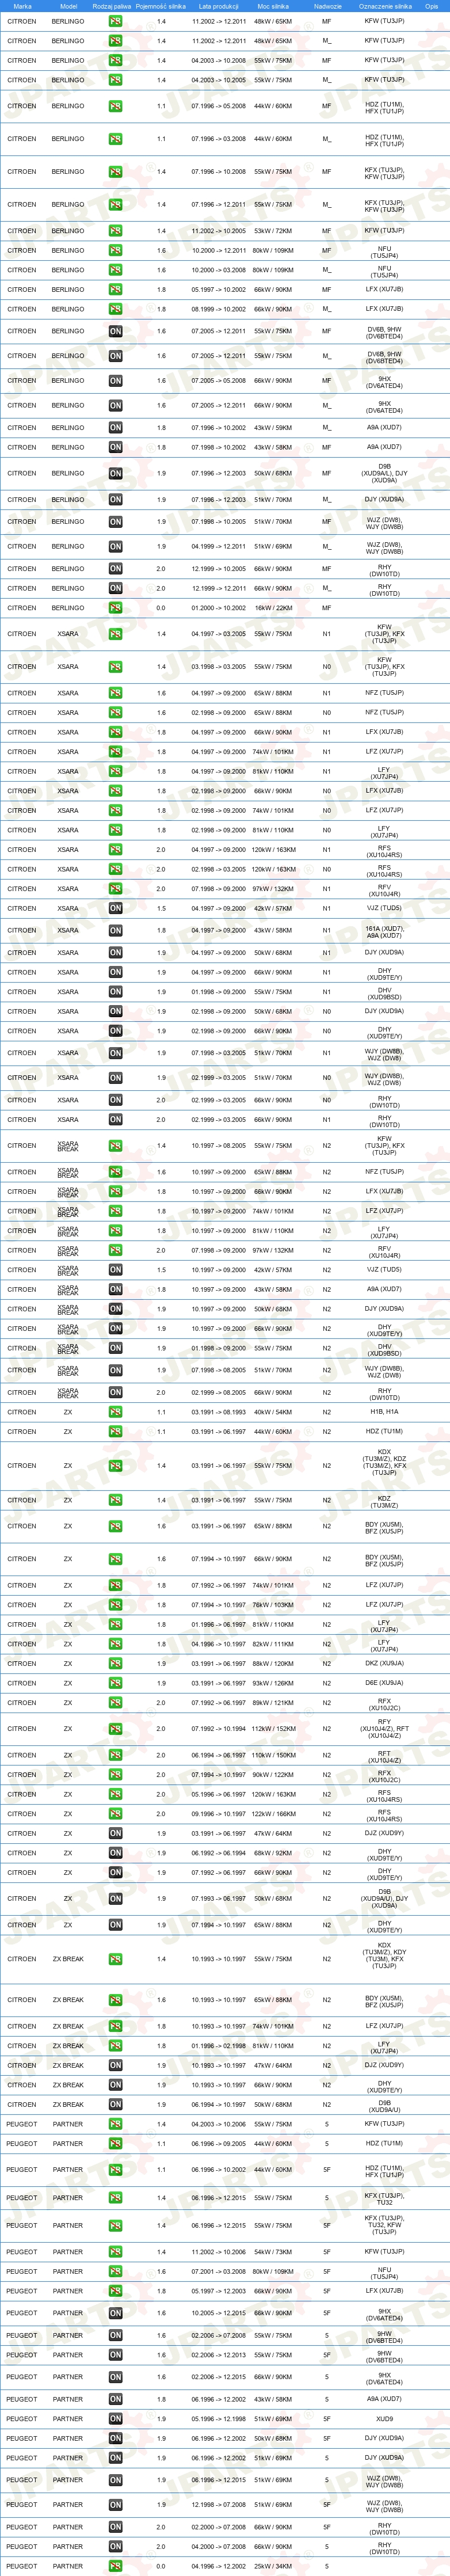Click the Oznaczenie silnika column header

pyautogui.click(x=385, y=6)
